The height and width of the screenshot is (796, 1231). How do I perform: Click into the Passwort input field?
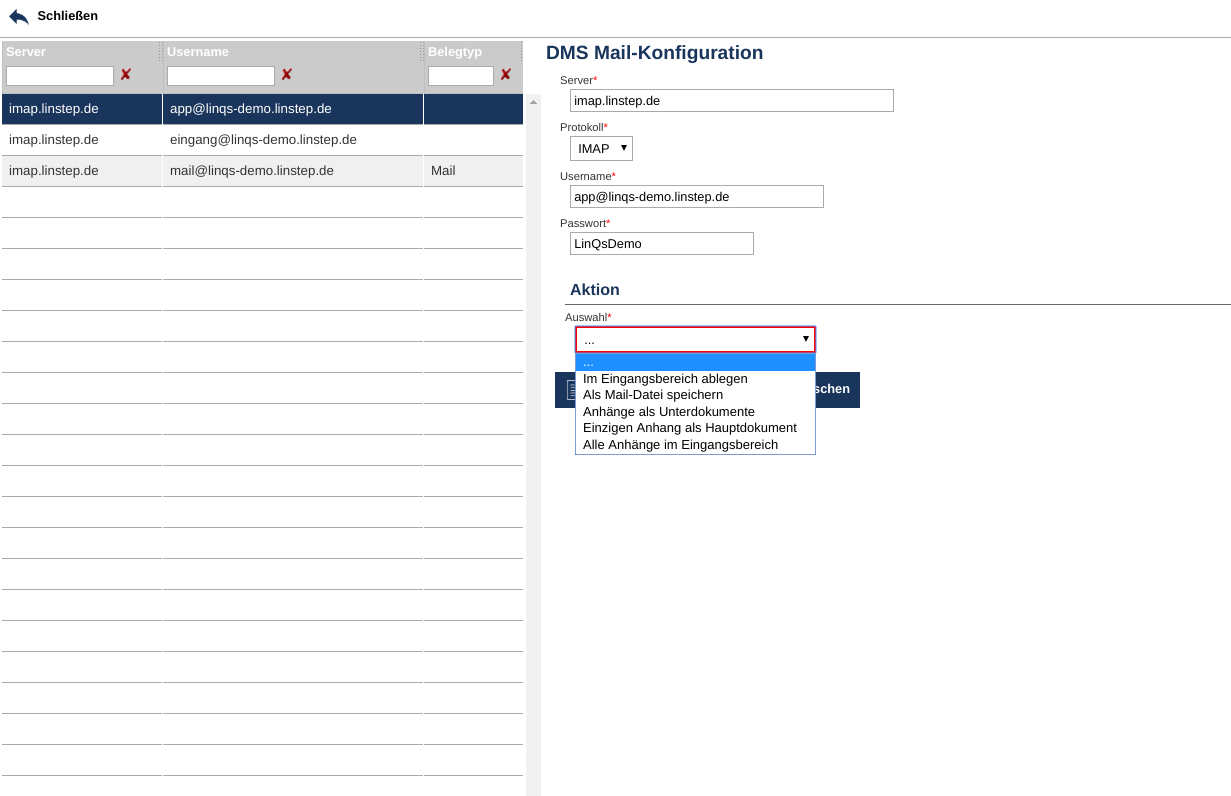click(x=661, y=244)
